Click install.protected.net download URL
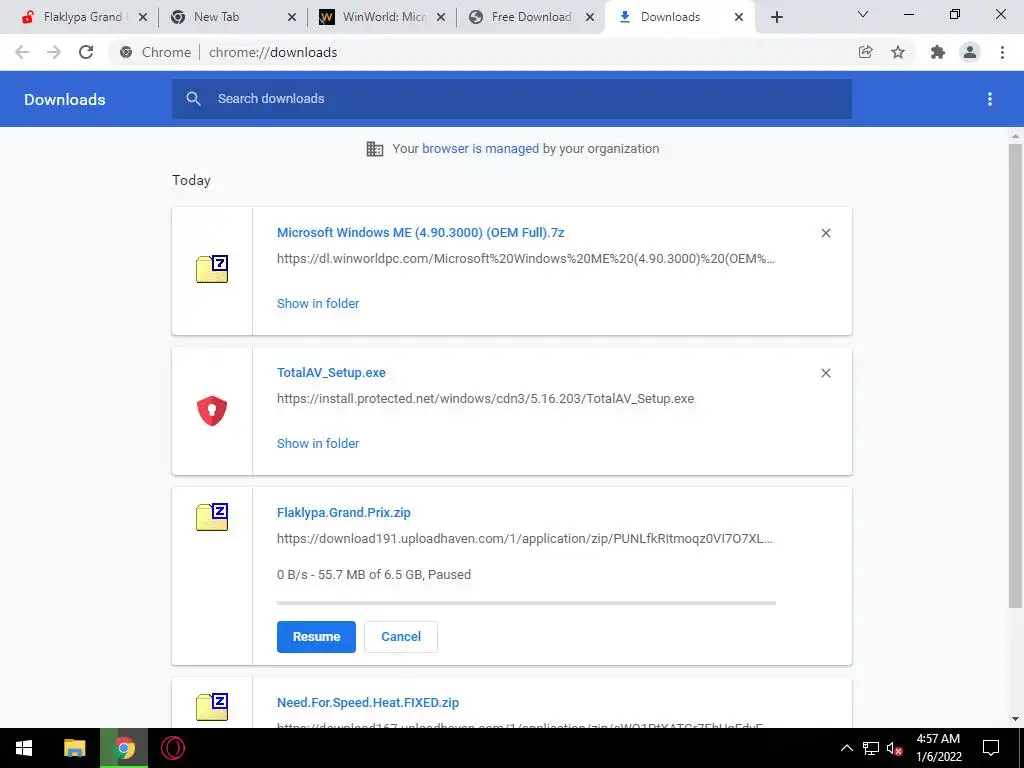The height and width of the screenshot is (768, 1024). point(485,398)
